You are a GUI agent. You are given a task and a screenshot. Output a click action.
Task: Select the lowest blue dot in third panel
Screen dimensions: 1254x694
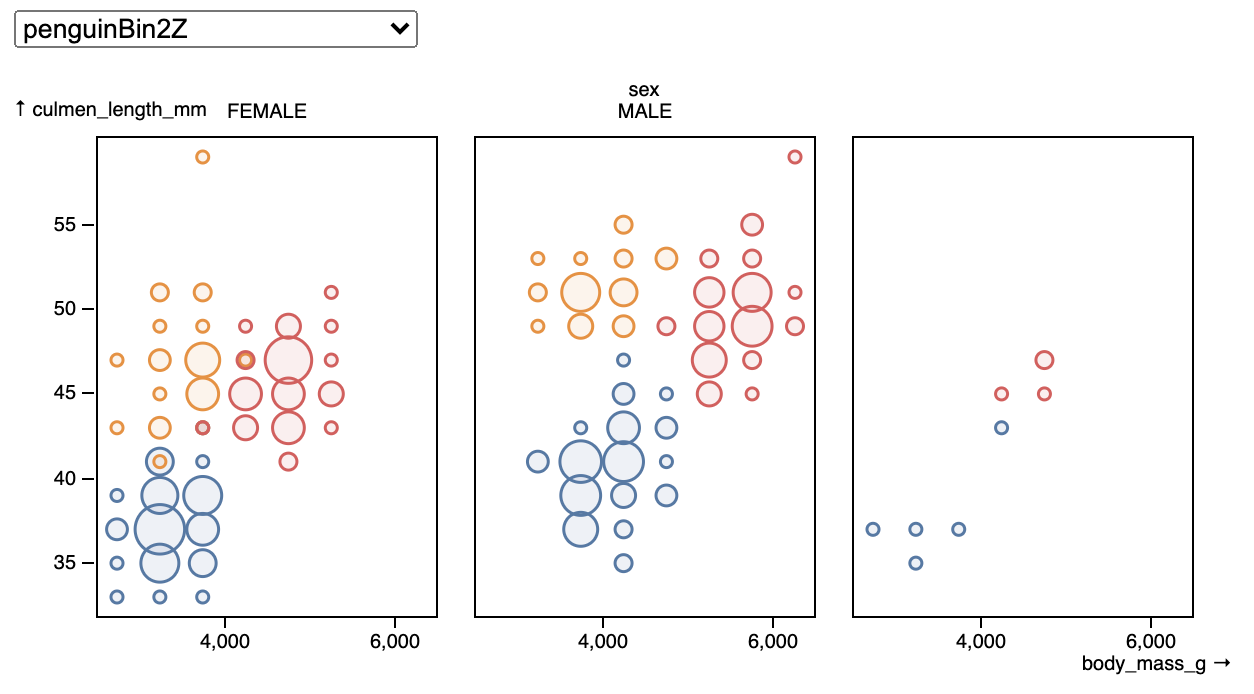(915, 563)
